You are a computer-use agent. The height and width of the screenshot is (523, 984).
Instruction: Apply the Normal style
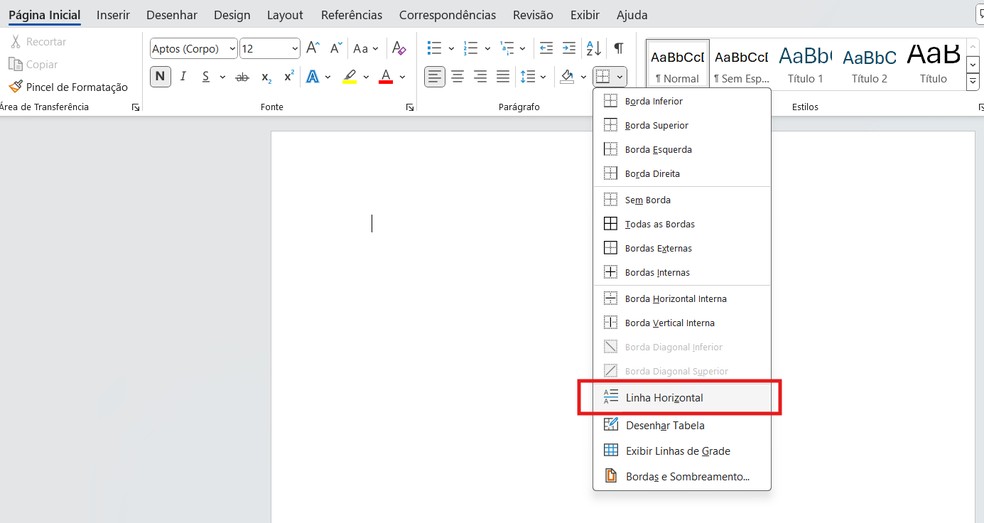point(677,63)
